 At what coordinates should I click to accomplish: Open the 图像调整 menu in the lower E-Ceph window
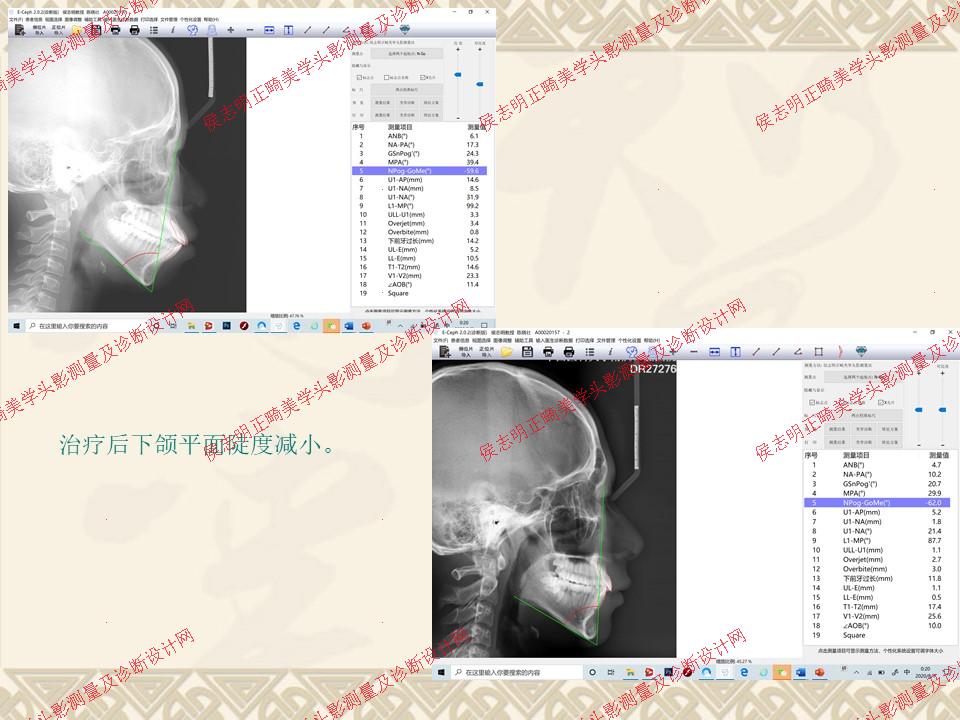click(502, 340)
